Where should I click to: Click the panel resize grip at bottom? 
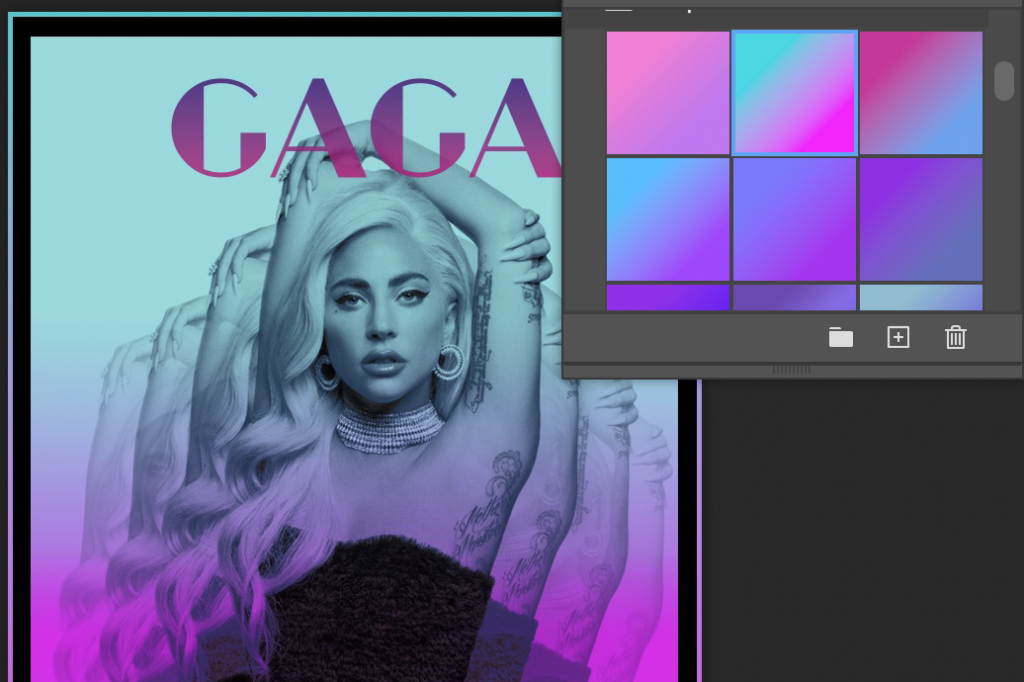(x=792, y=370)
